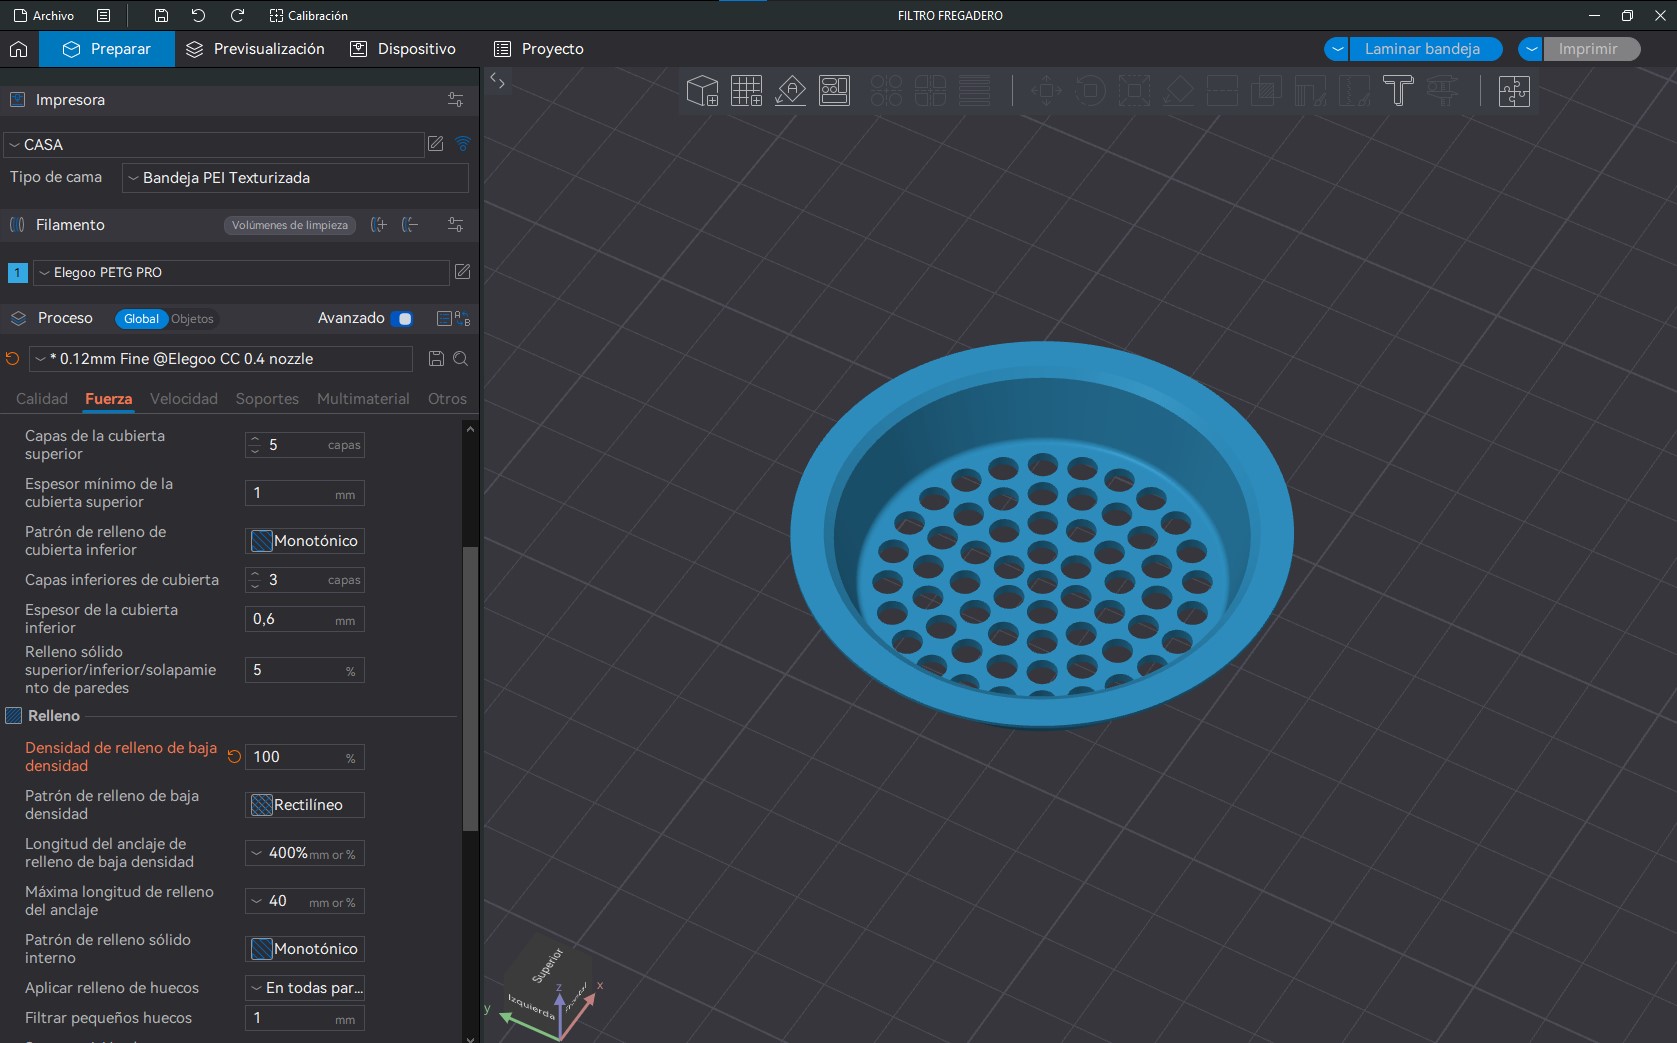Click the Volúmenes de limpieza button
Viewport: 1677px width, 1043px height.
click(x=290, y=225)
